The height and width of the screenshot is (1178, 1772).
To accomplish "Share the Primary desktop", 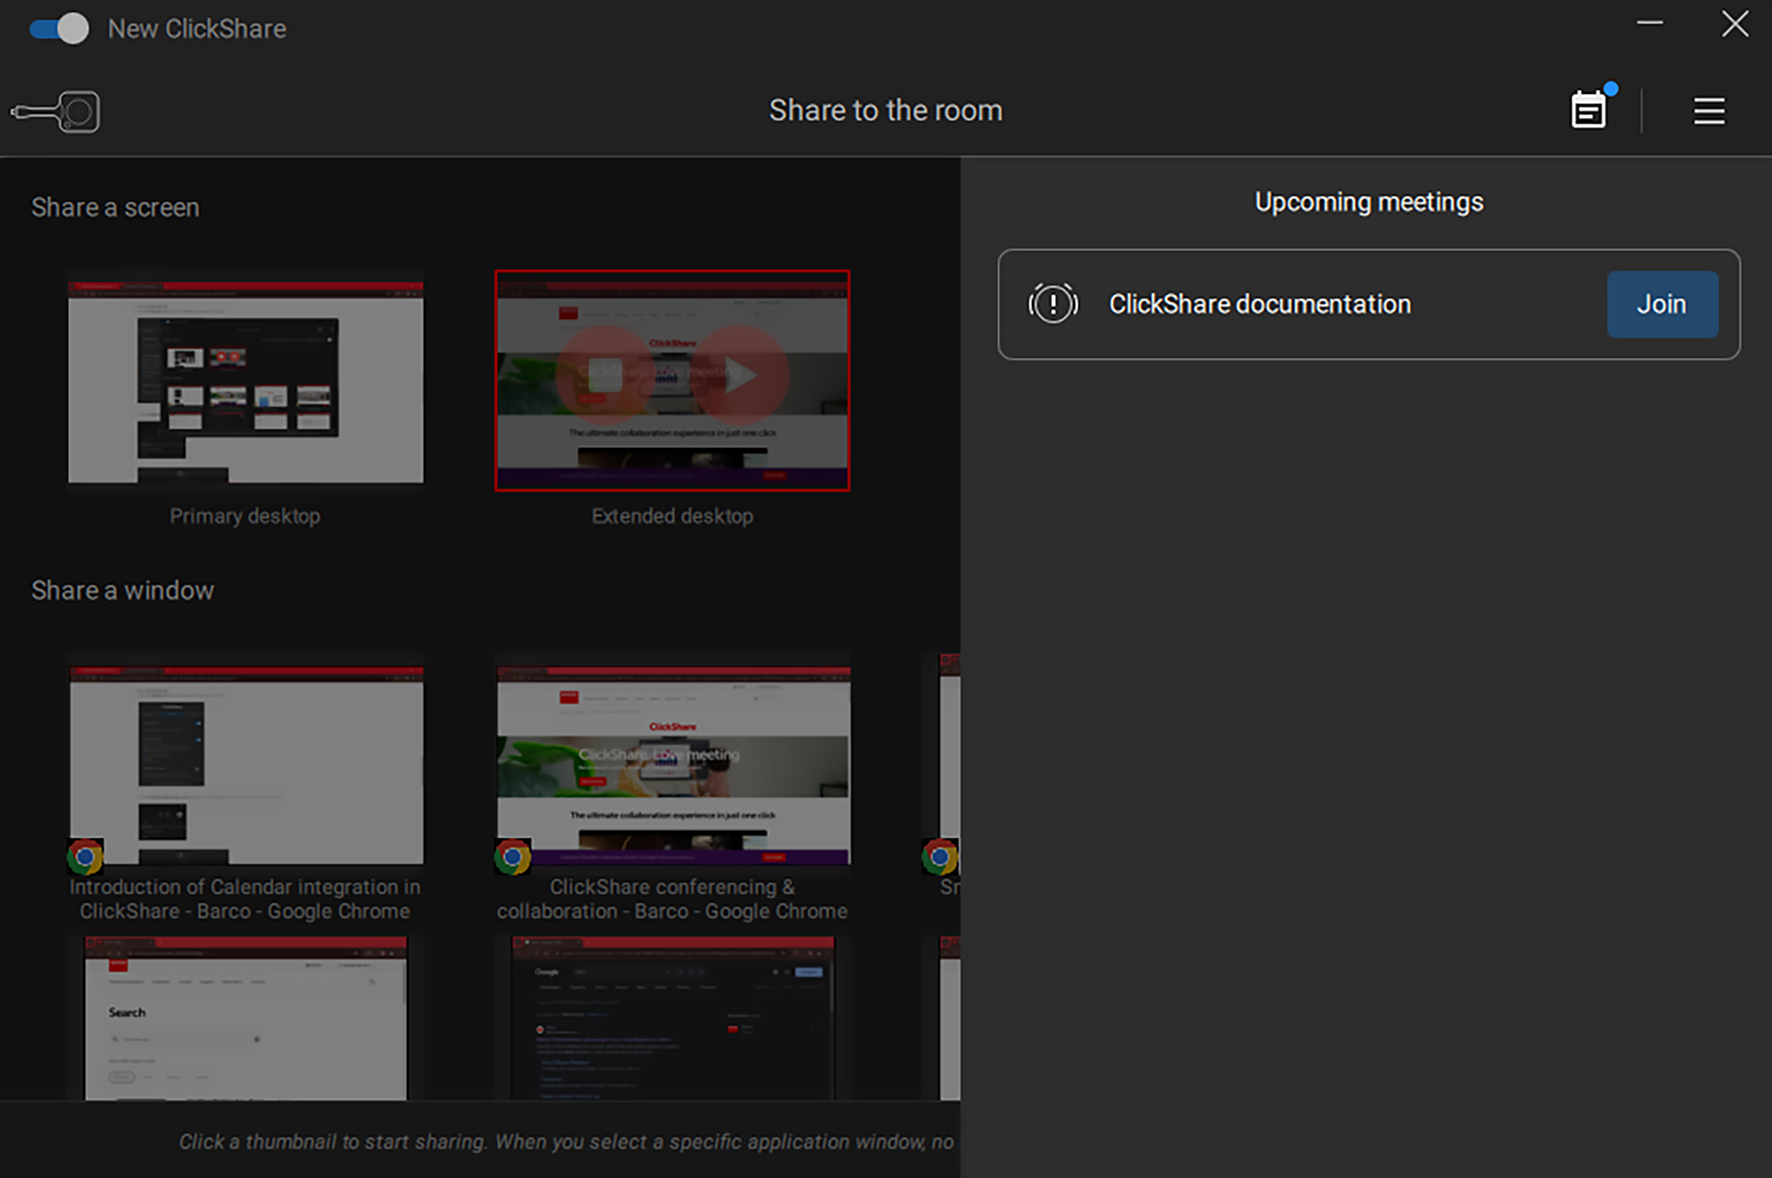I will click(x=245, y=380).
